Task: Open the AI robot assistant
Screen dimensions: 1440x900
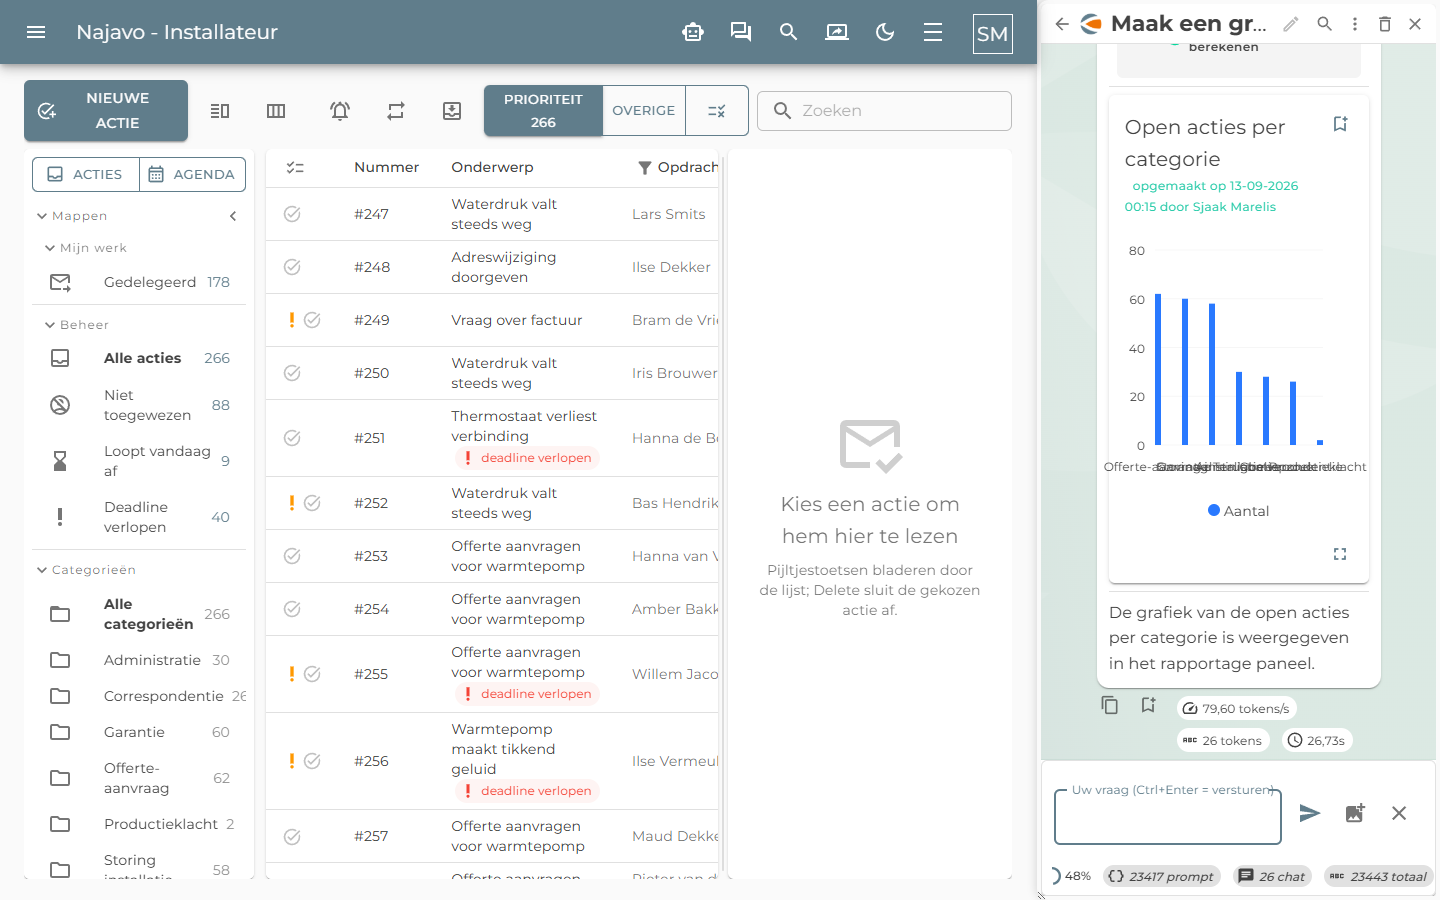Action: (693, 32)
